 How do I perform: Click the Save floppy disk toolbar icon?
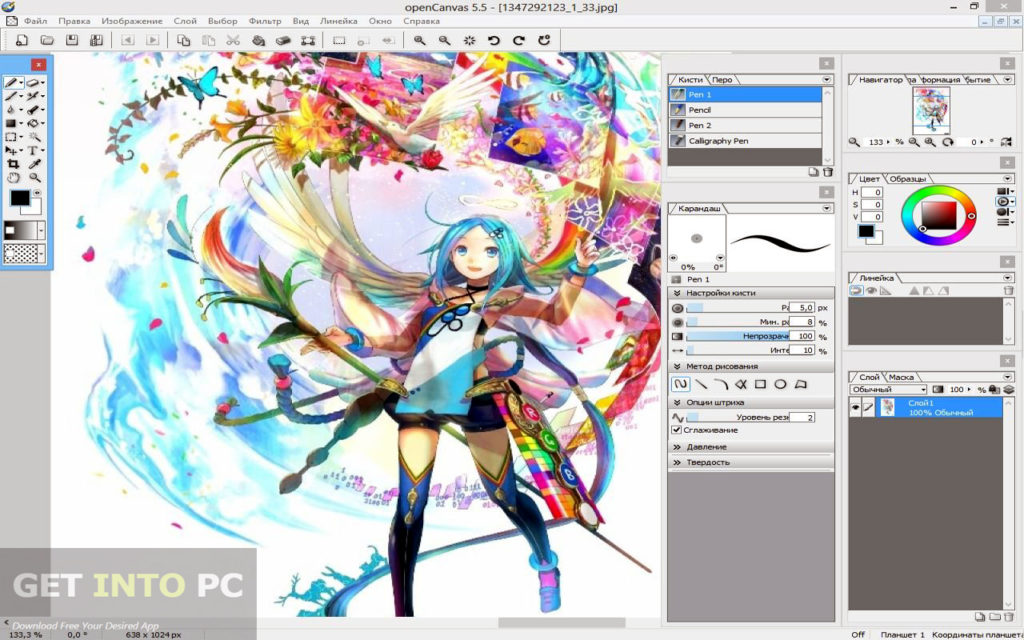point(72,40)
